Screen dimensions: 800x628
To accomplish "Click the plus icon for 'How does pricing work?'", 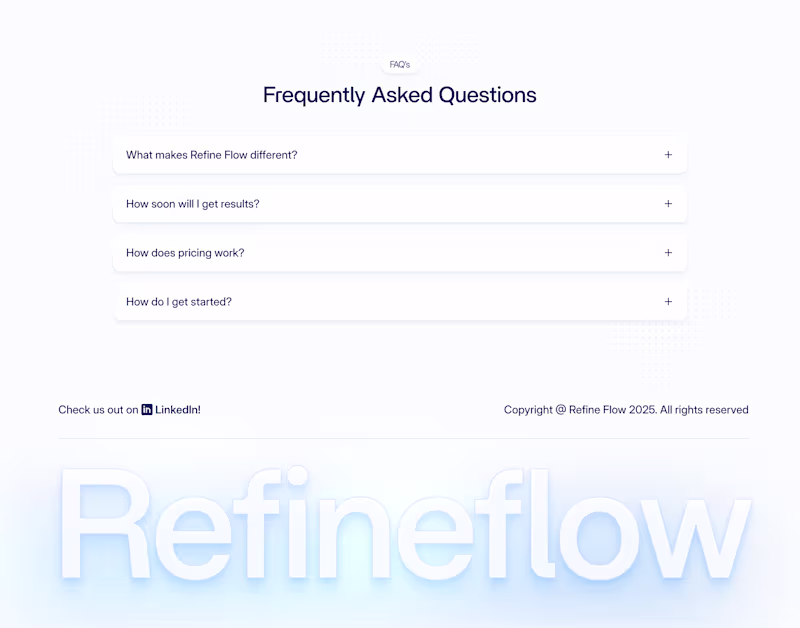I will (668, 253).
